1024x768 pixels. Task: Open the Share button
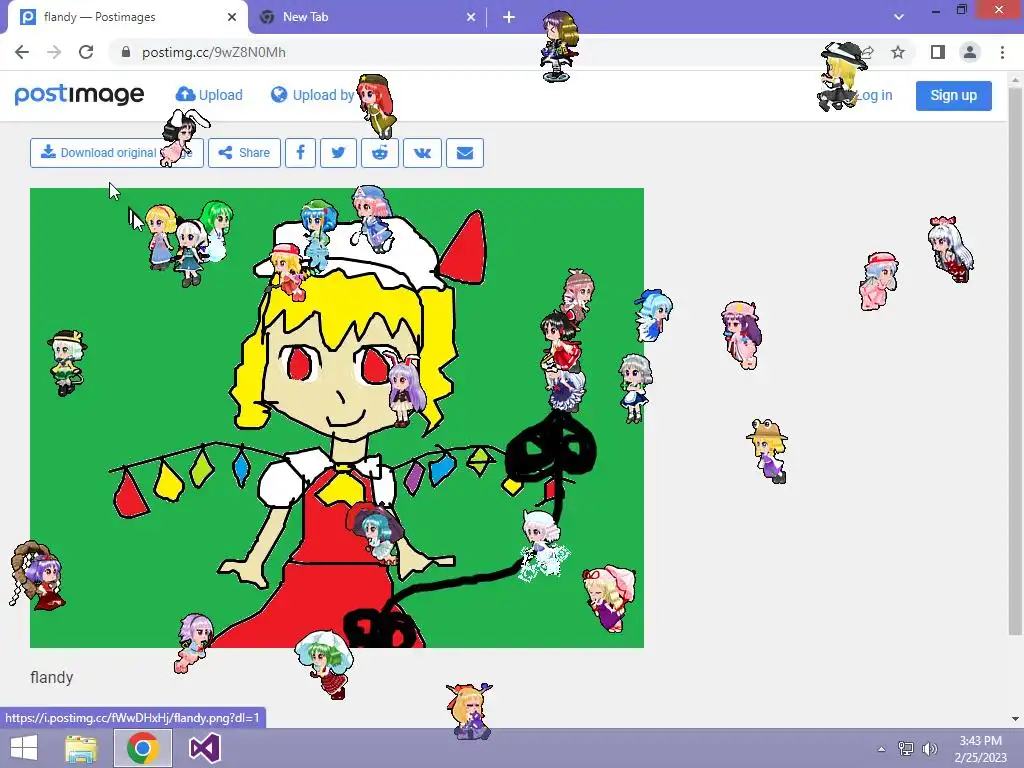coord(244,153)
